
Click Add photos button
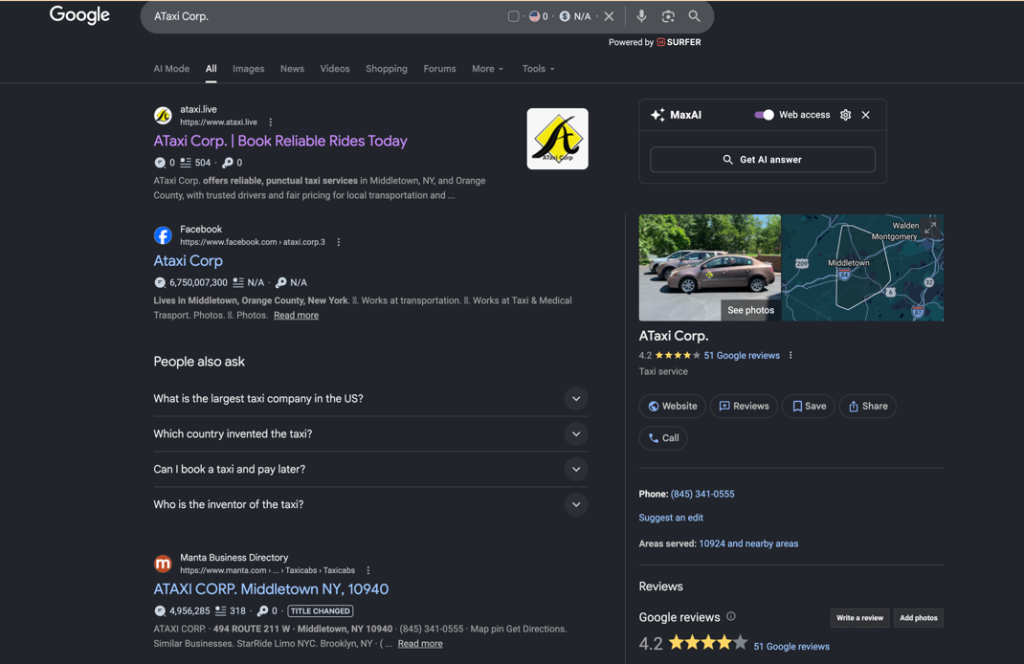(x=918, y=618)
